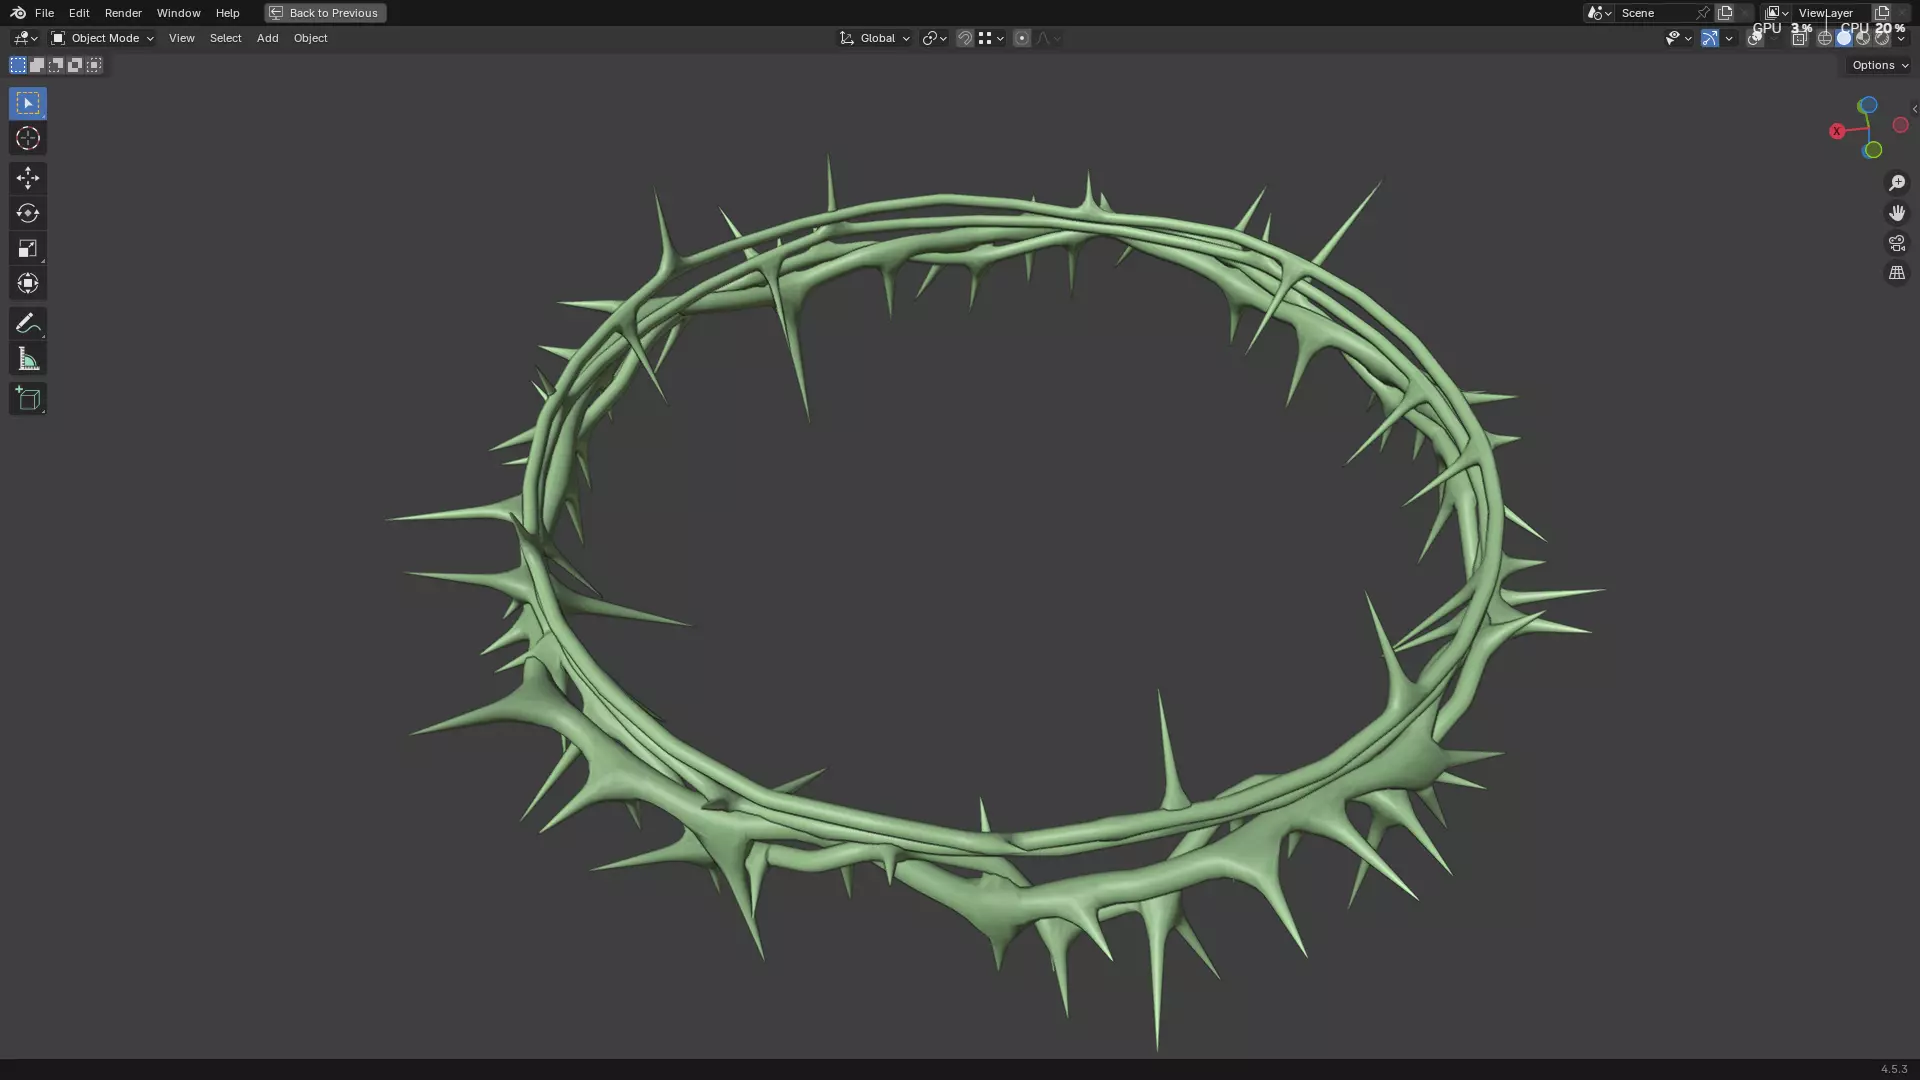The image size is (1920, 1080).
Task: Open the viewport Select menu
Action: [225, 38]
